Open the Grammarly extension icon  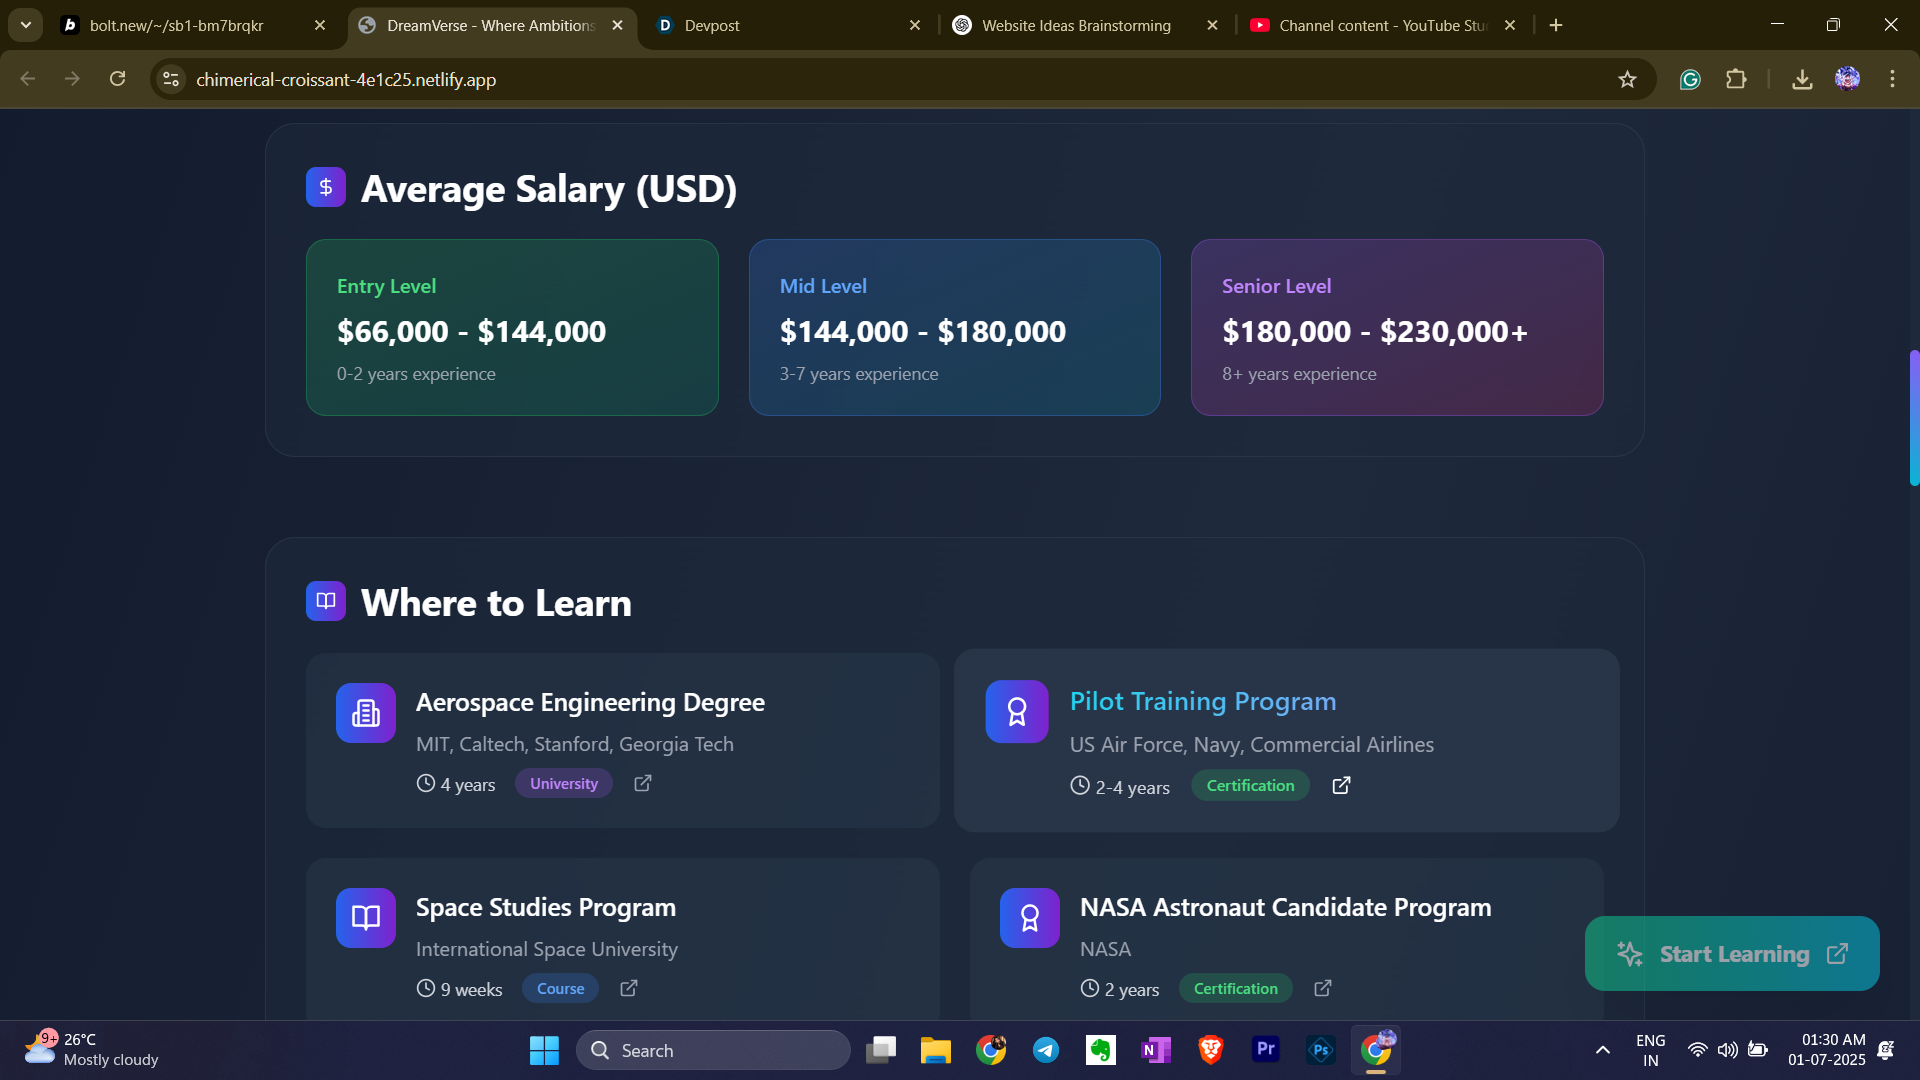tap(1690, 79)
